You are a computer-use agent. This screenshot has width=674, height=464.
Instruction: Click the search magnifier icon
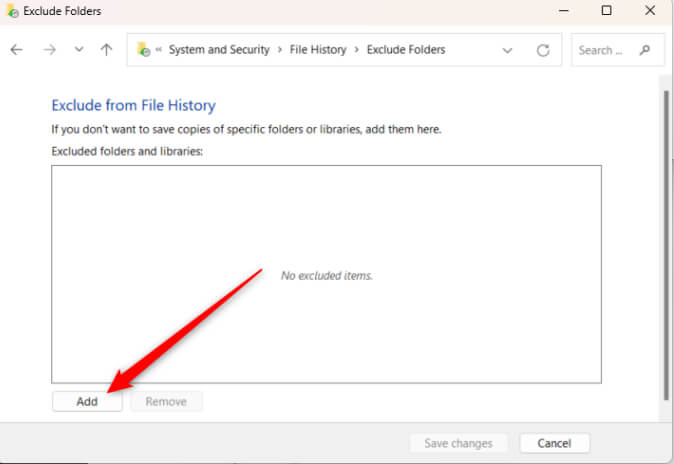[644, 50]
